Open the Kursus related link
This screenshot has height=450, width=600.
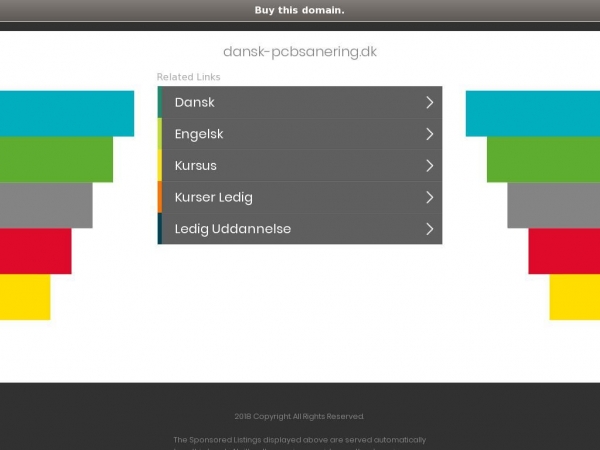coord(300,165)
